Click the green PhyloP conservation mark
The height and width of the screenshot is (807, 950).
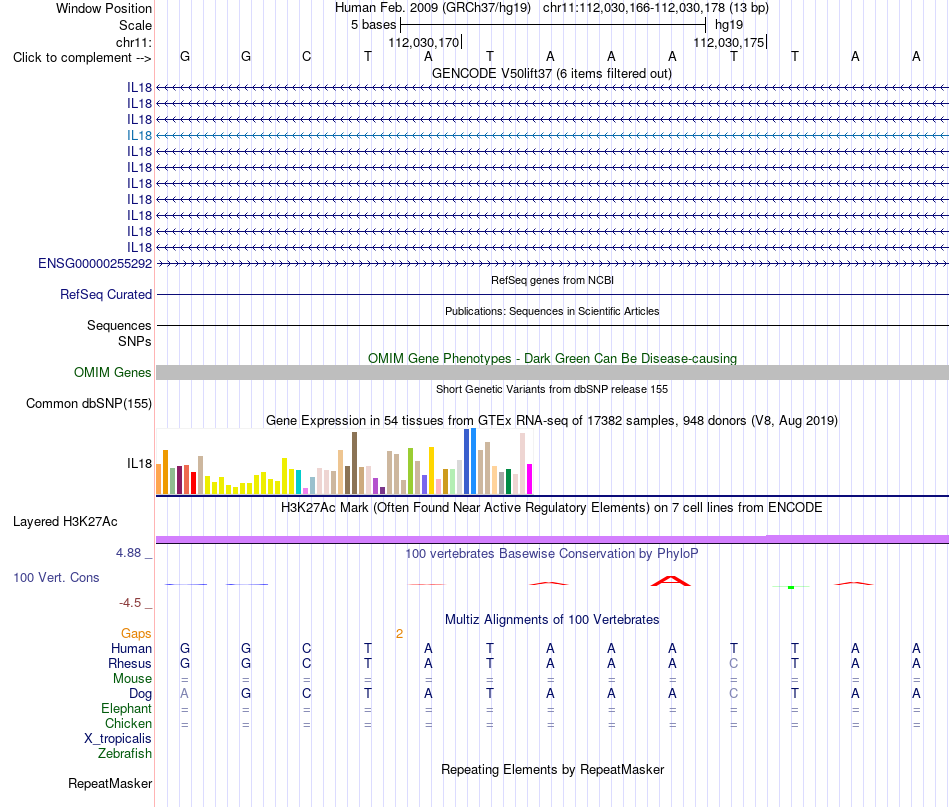[791, 587]
